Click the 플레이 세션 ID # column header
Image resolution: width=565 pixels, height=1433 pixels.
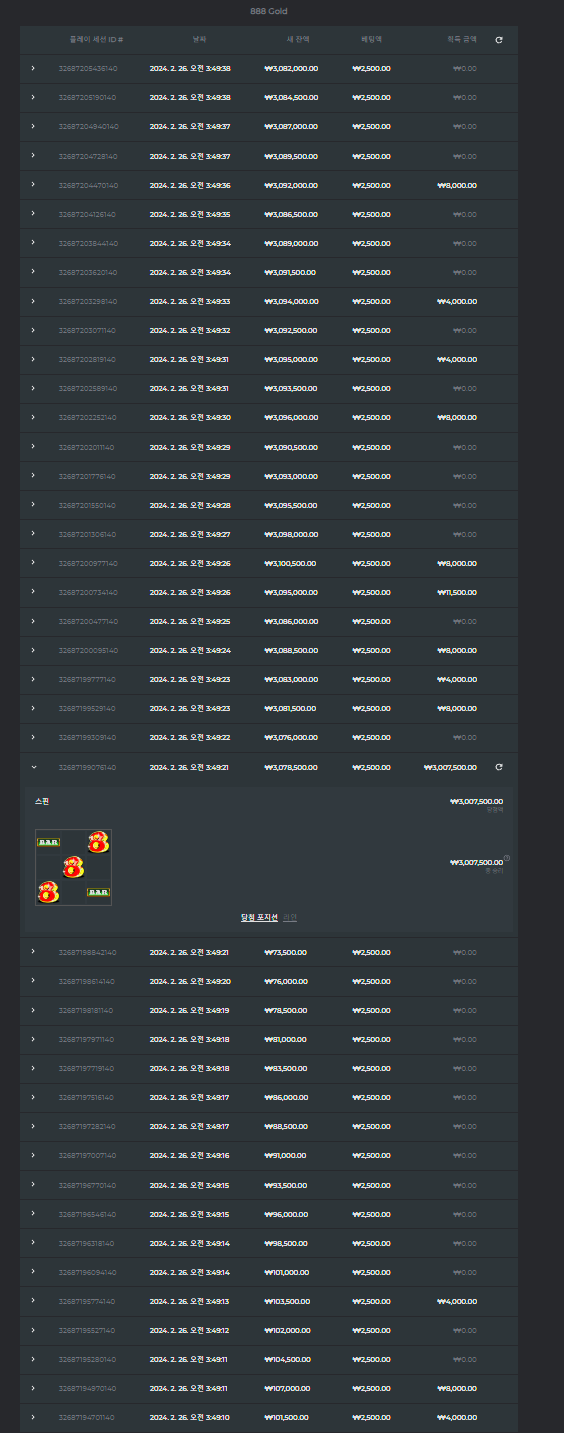tap(96, 40)
